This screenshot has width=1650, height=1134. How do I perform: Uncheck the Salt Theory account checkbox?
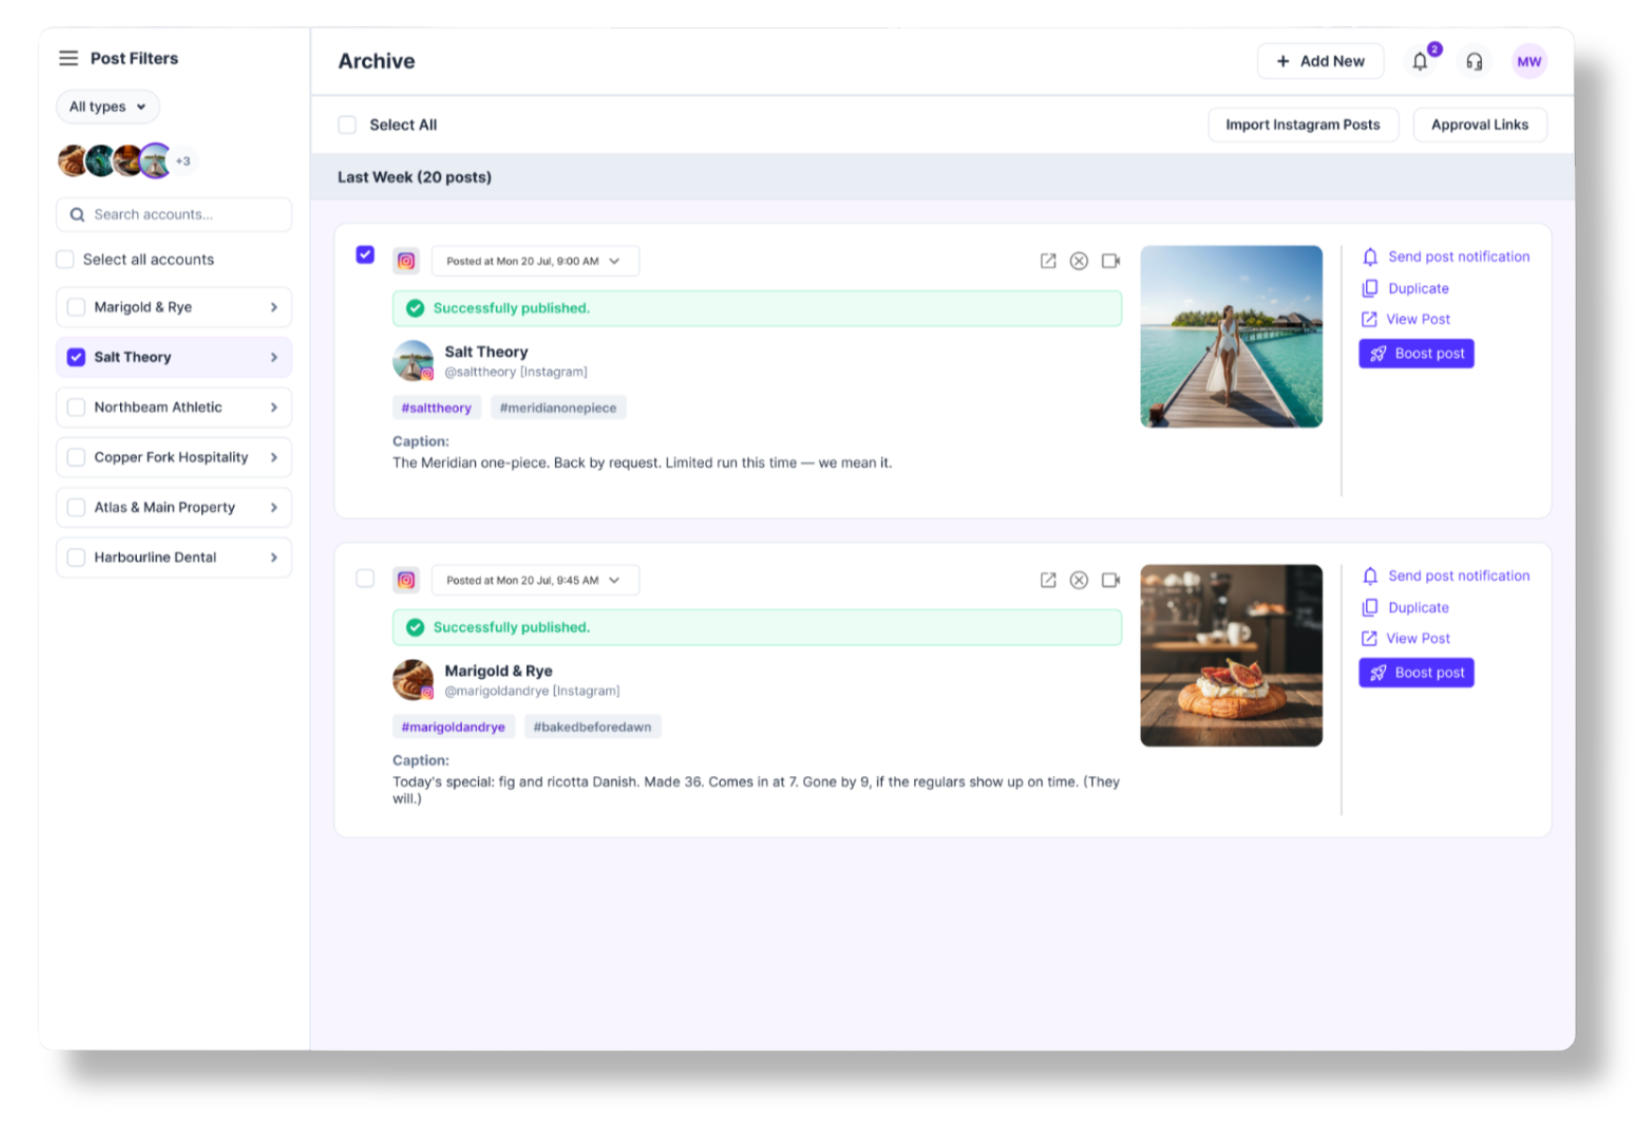click(76, 357)
